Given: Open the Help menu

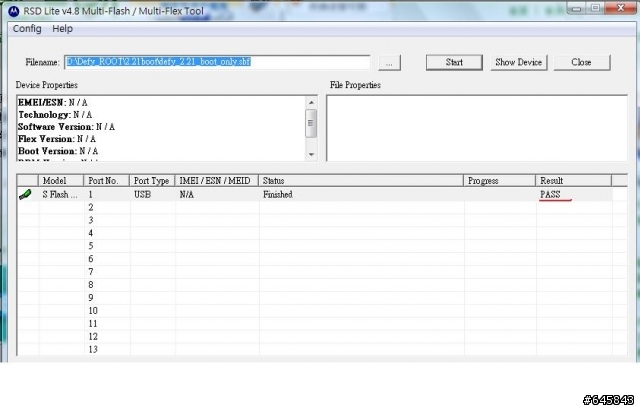Looking at the screenshot, I should click(62, 29).
